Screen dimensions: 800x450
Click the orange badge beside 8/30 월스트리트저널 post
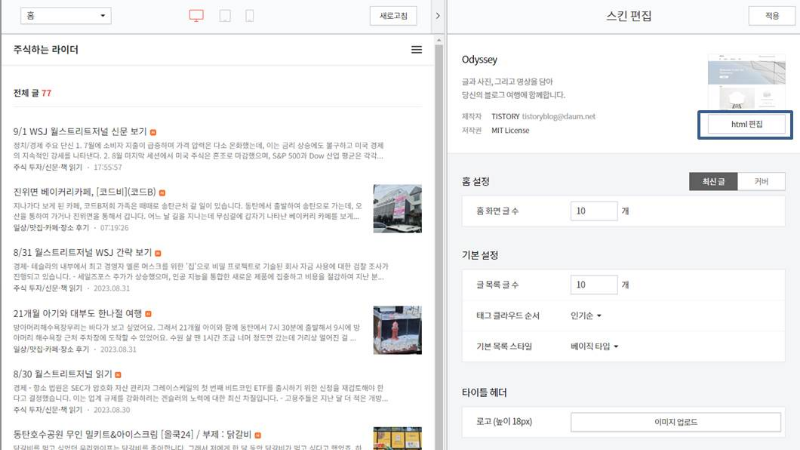pyautogui.click(x=118, y=374)
